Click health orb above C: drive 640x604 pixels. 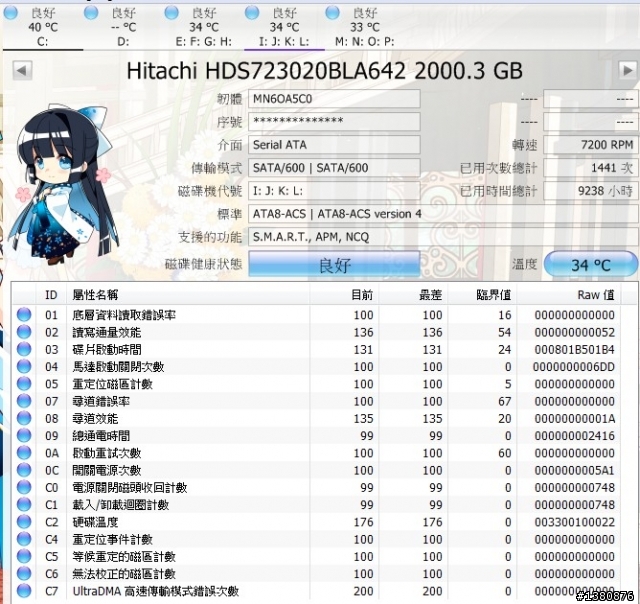pyautogui.click(x=11, y=13)
